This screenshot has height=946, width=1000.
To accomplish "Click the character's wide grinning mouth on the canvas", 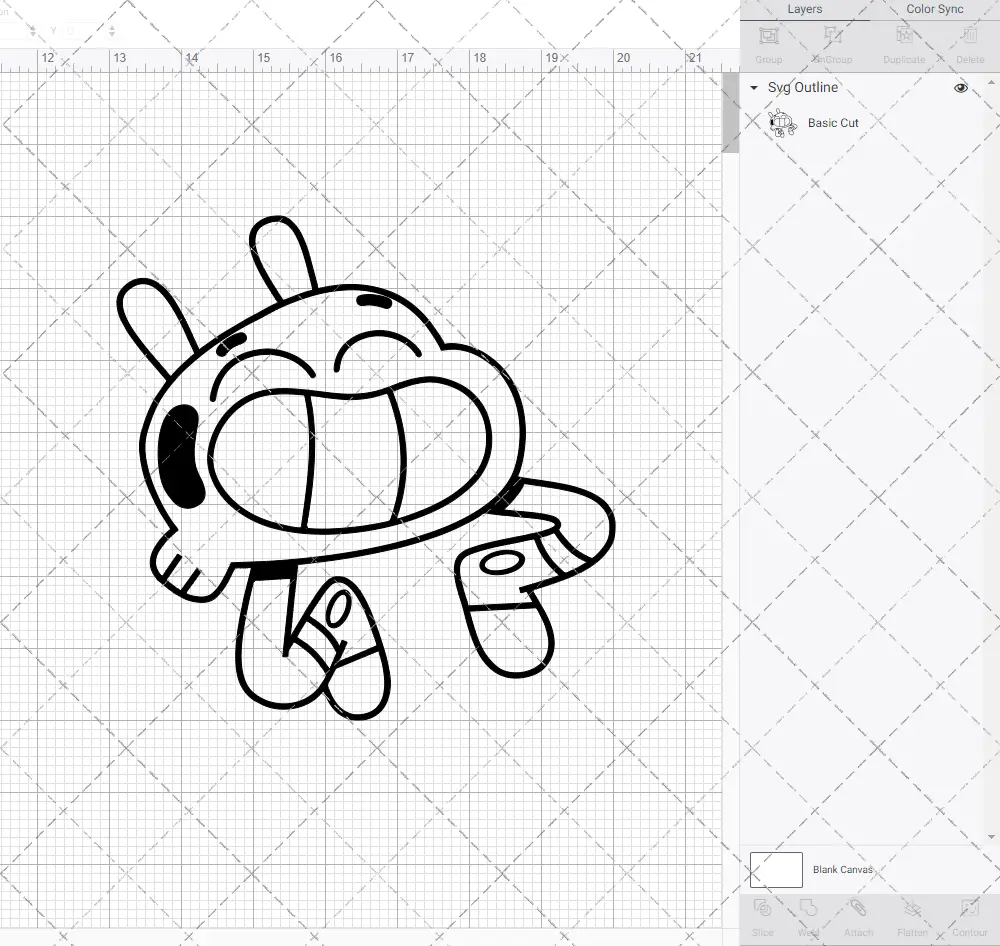I will [x=349, y=454].
